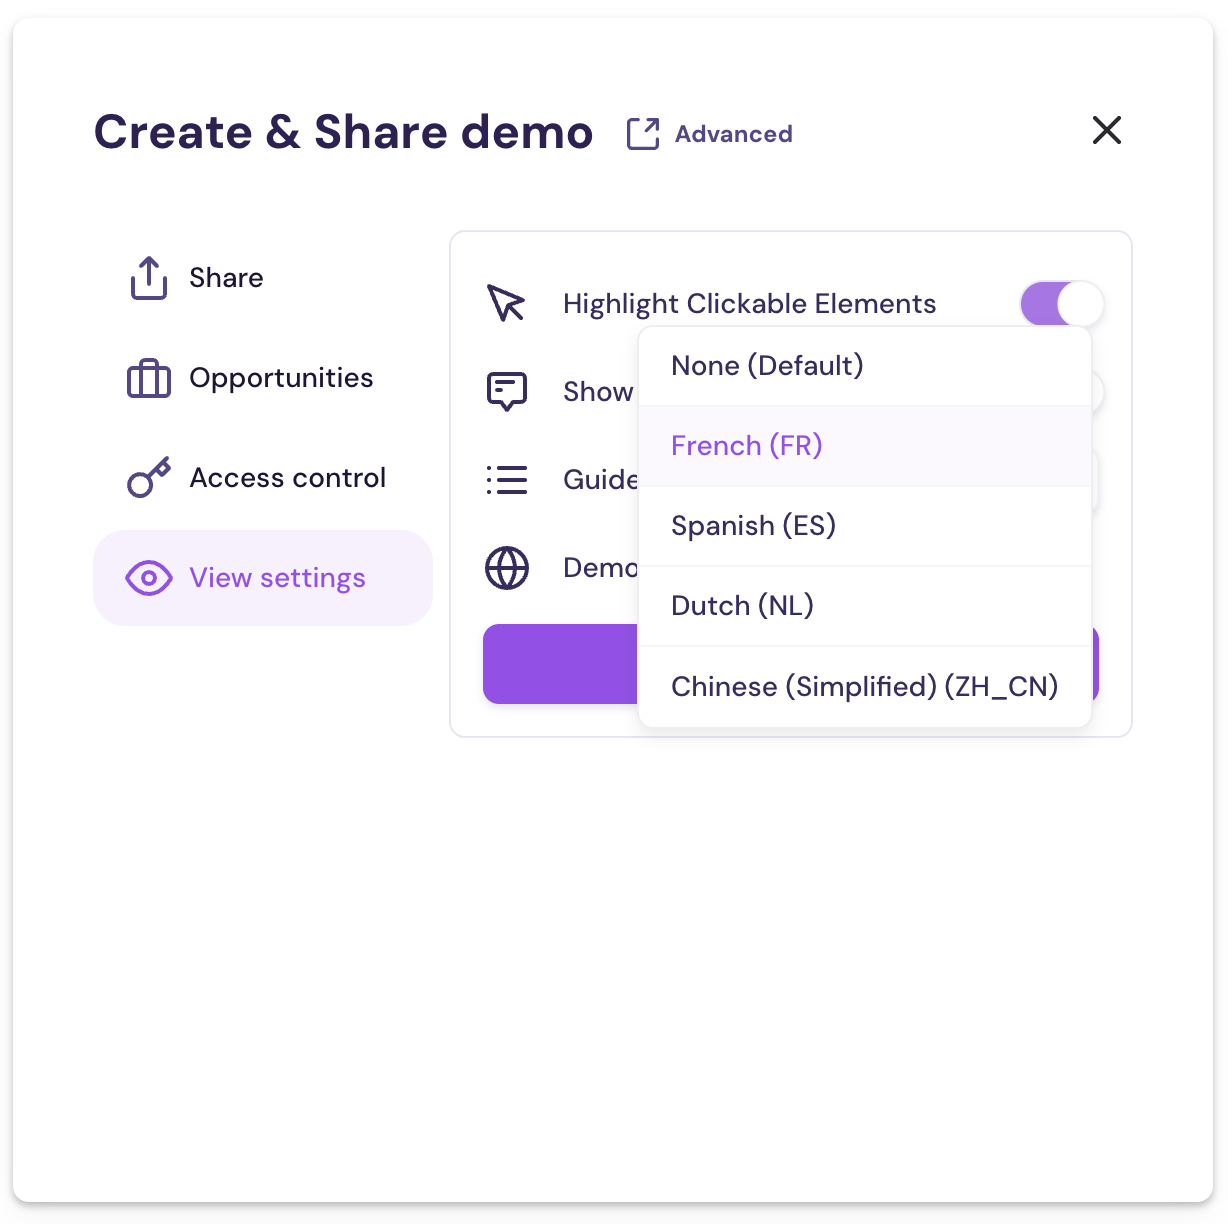Choose Chinese (Simplified) (ZH_CN) option
Screen dimensions: 1228x1224
click(864, 687)
